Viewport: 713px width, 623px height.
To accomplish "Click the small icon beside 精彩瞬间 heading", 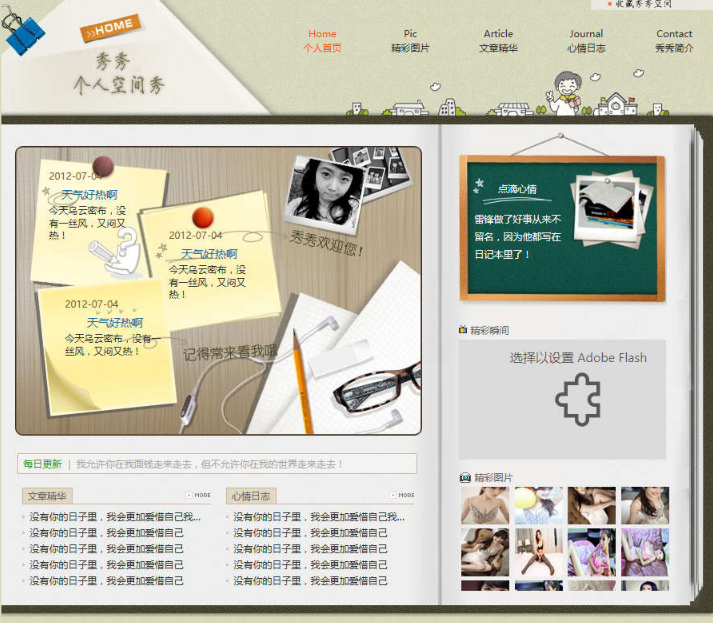I will coord(463,330).
